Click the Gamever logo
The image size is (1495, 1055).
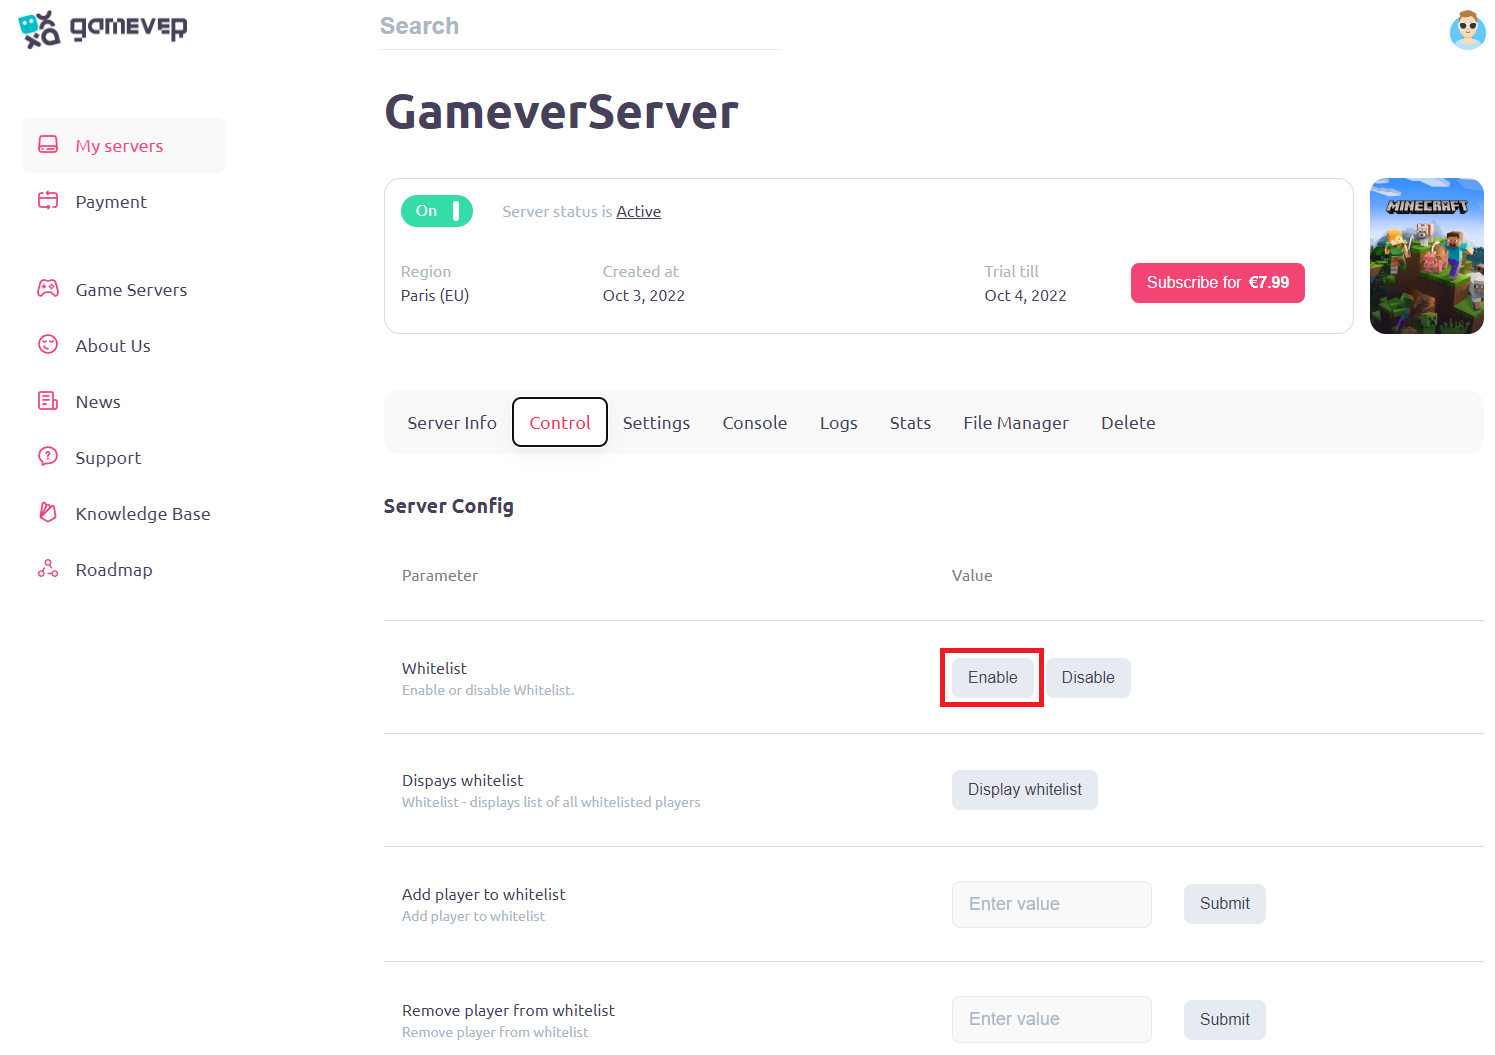click(x=102, y=28)
